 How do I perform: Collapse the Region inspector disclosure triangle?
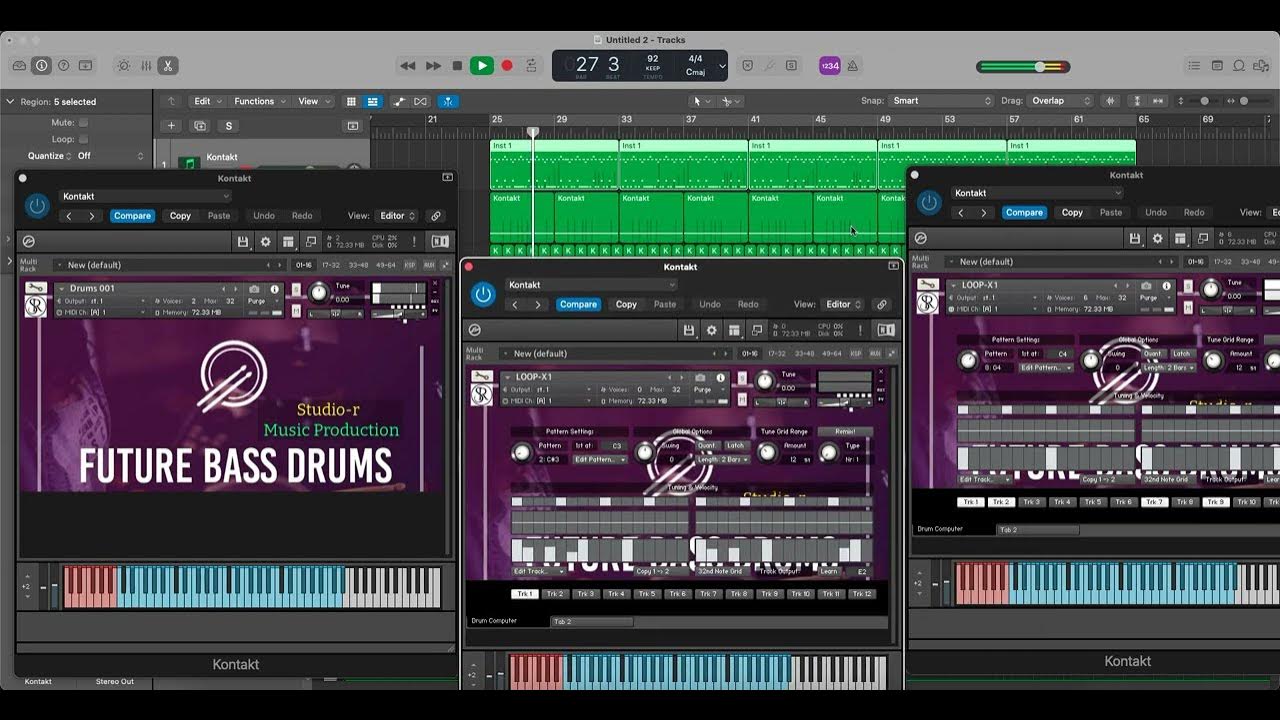click(x=10, y=101)
